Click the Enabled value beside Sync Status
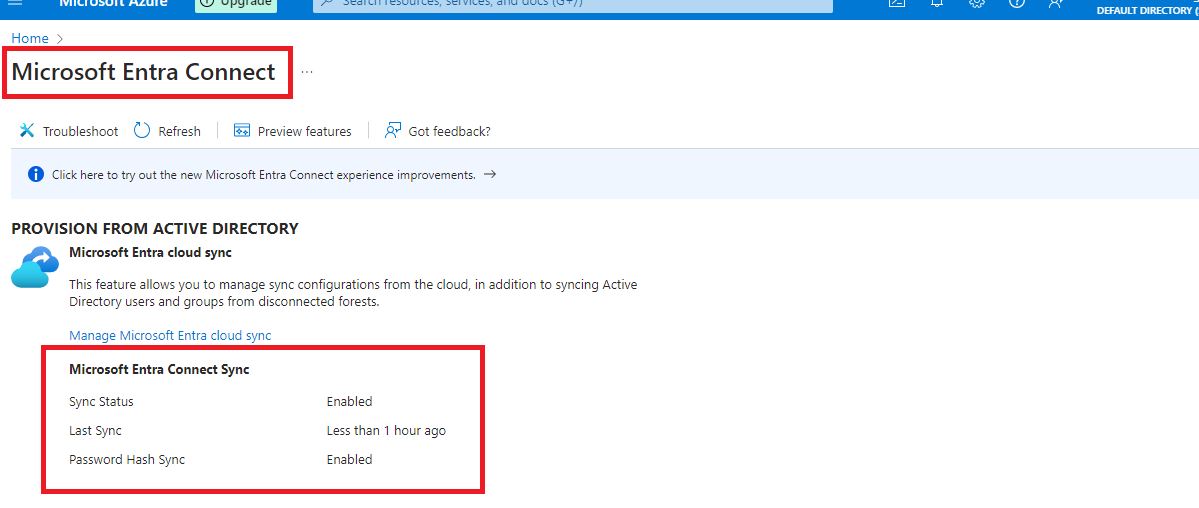This screenshot has height=508, width=1199. (349, 402)
